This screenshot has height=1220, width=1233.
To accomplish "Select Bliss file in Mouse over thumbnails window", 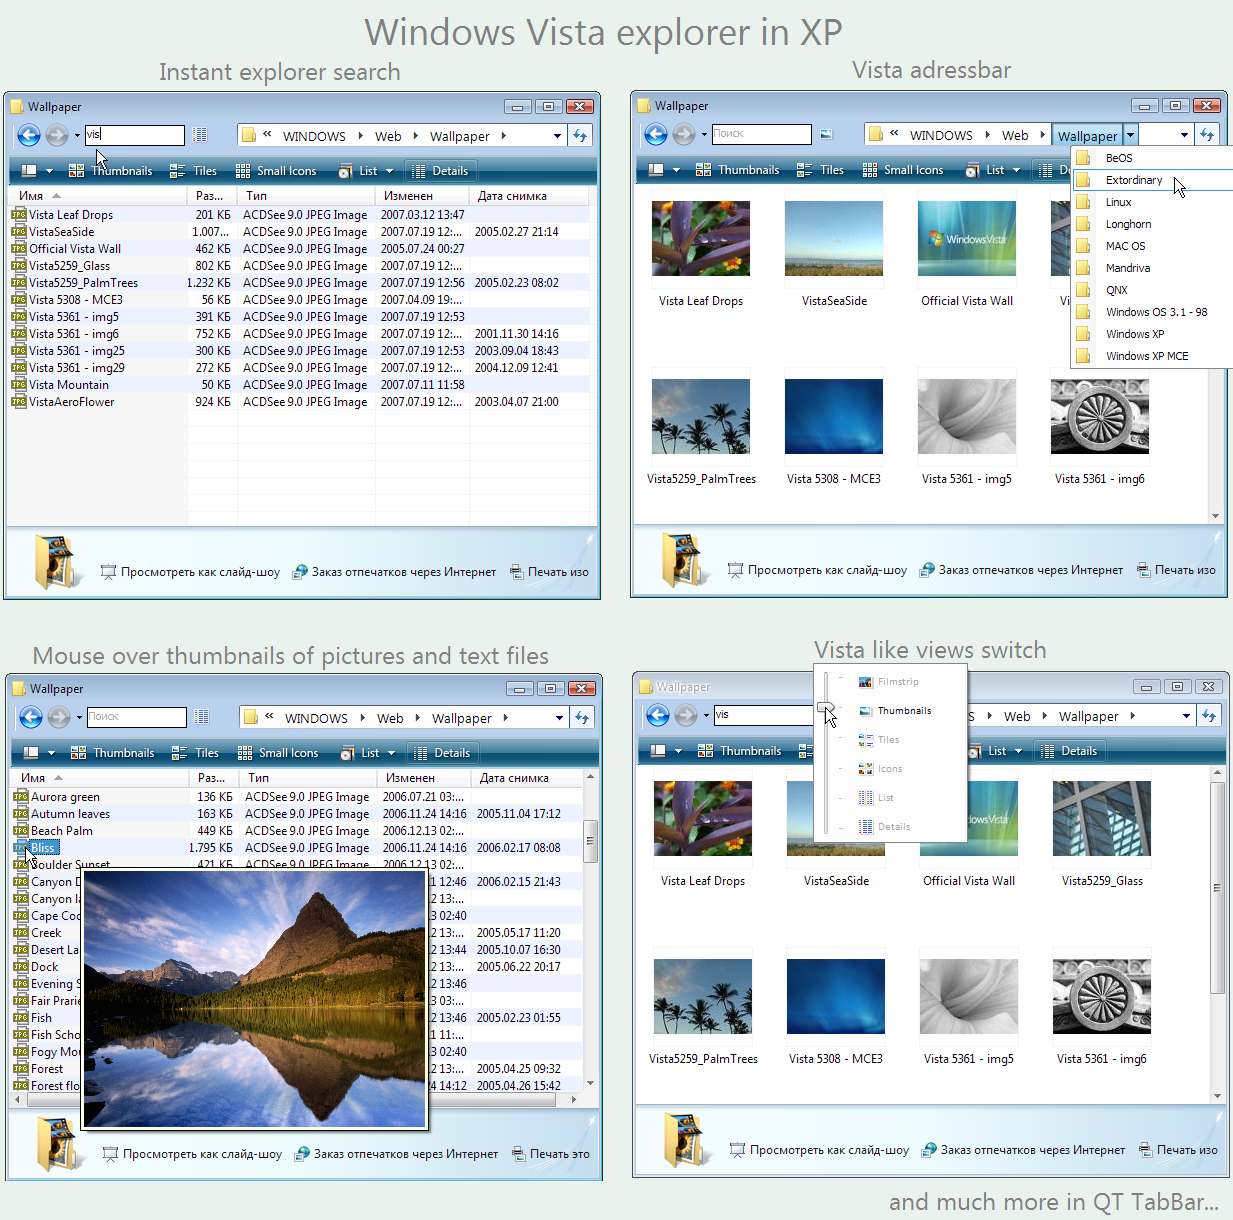I will coord(43,848).
